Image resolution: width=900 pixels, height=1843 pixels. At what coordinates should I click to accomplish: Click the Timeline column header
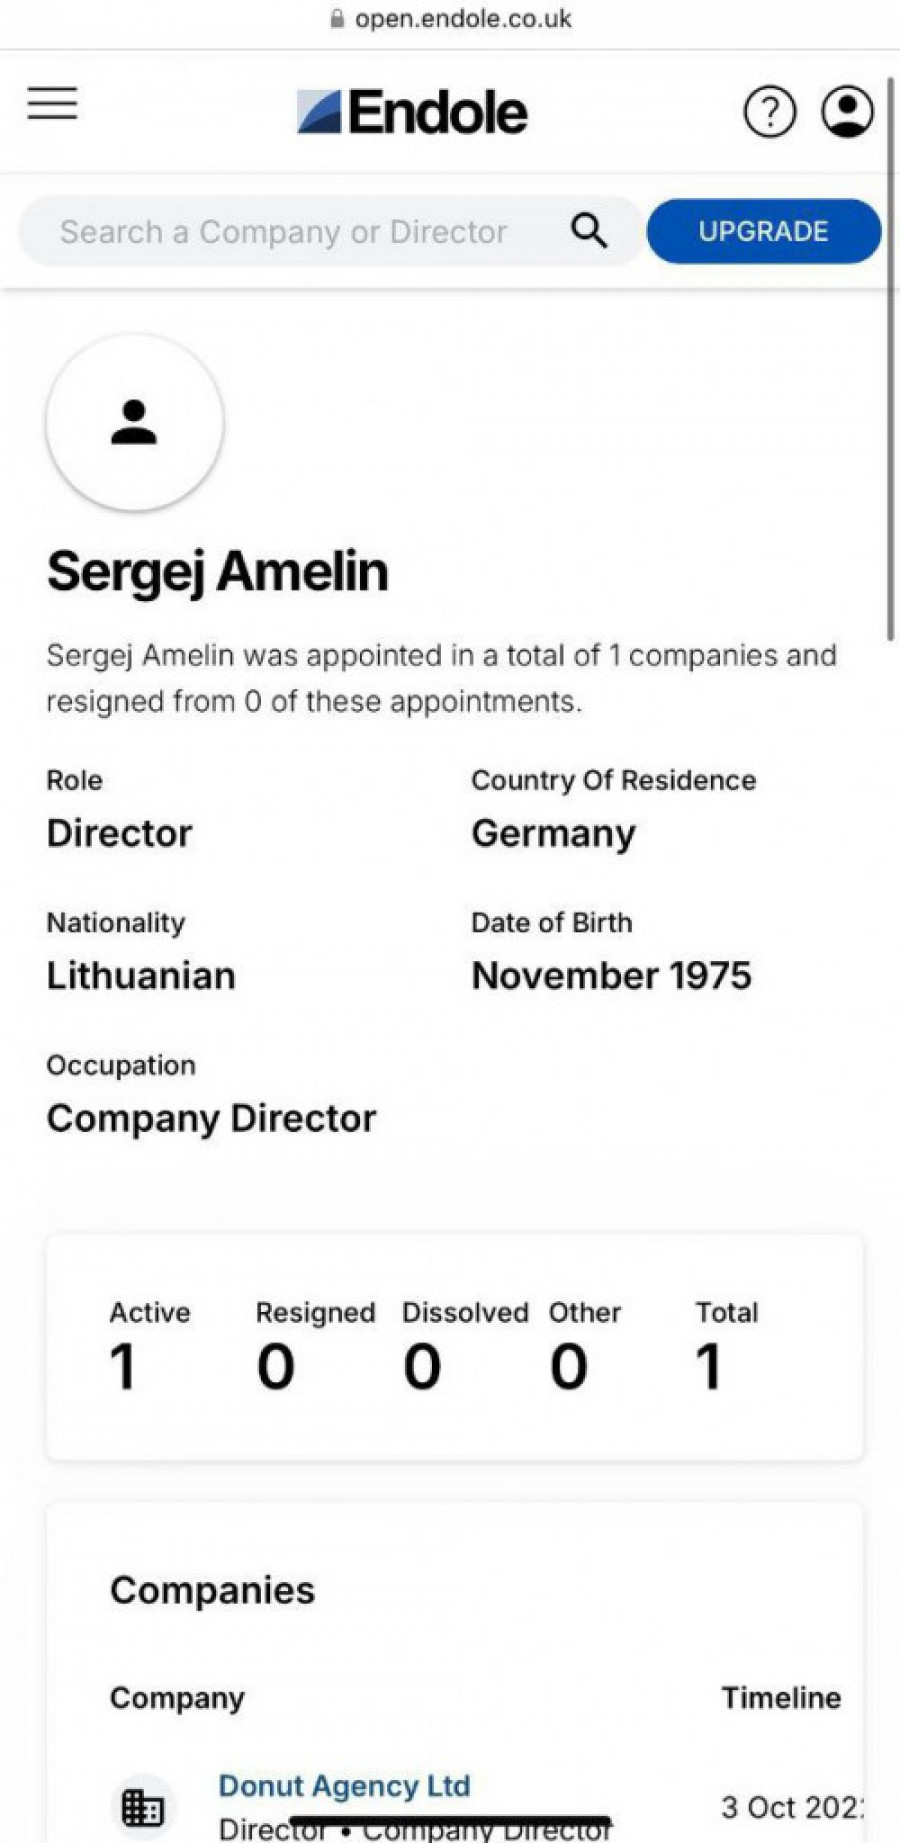click(781, 1697)
